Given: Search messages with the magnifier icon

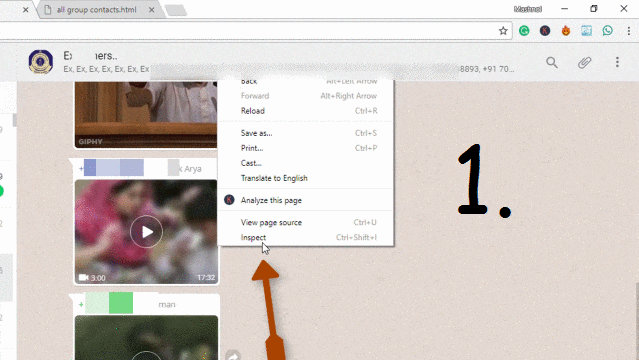Looking at the screenshot, I should 552,62.
